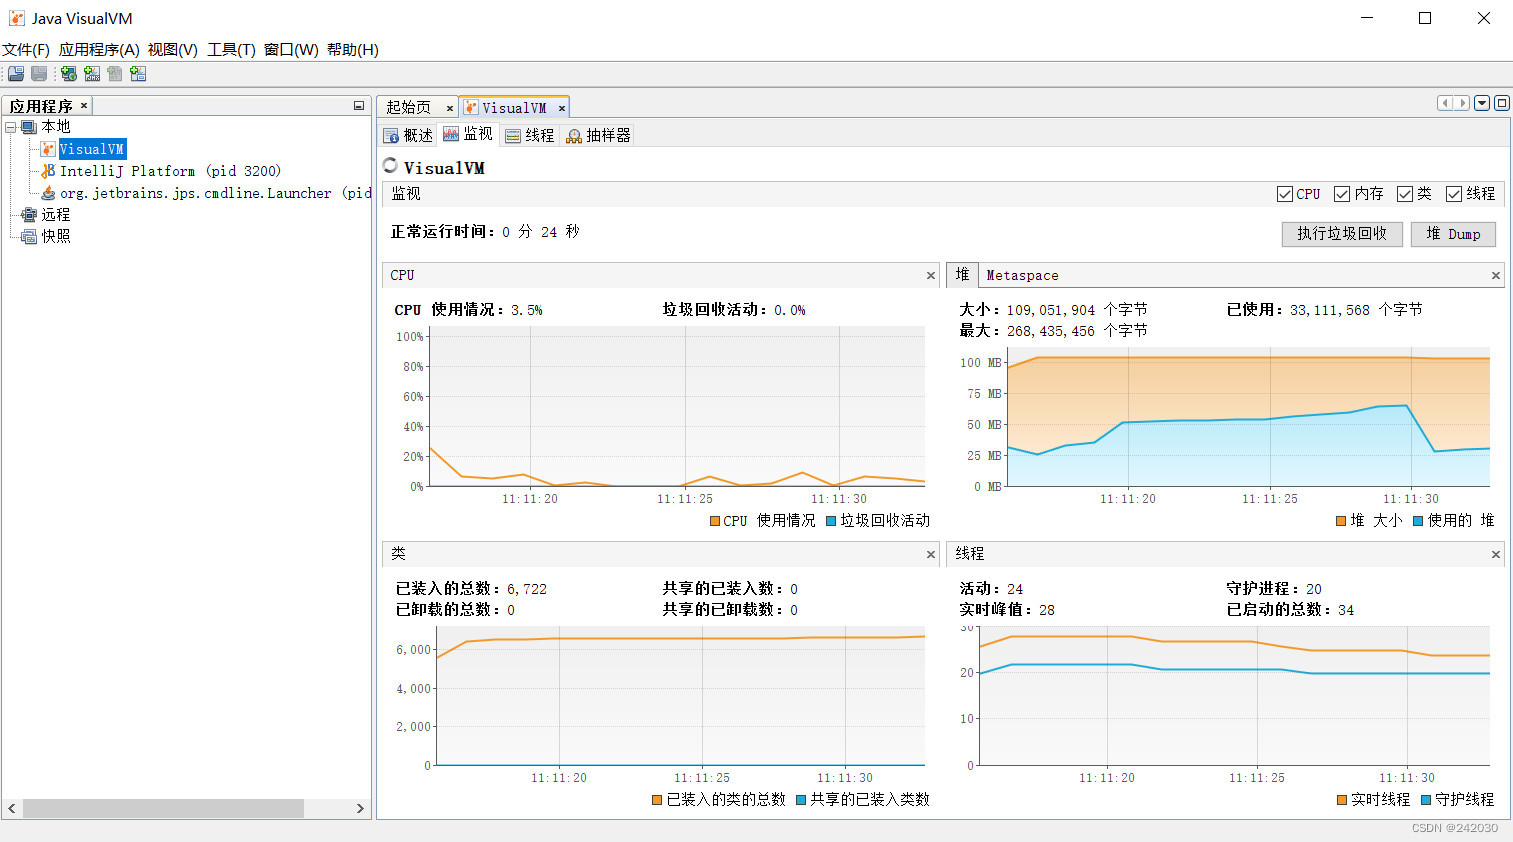Viewport: 1513px width, 842px height.
Task: Click the 已装入的总数 6,722 value
Action: (527, 589)
